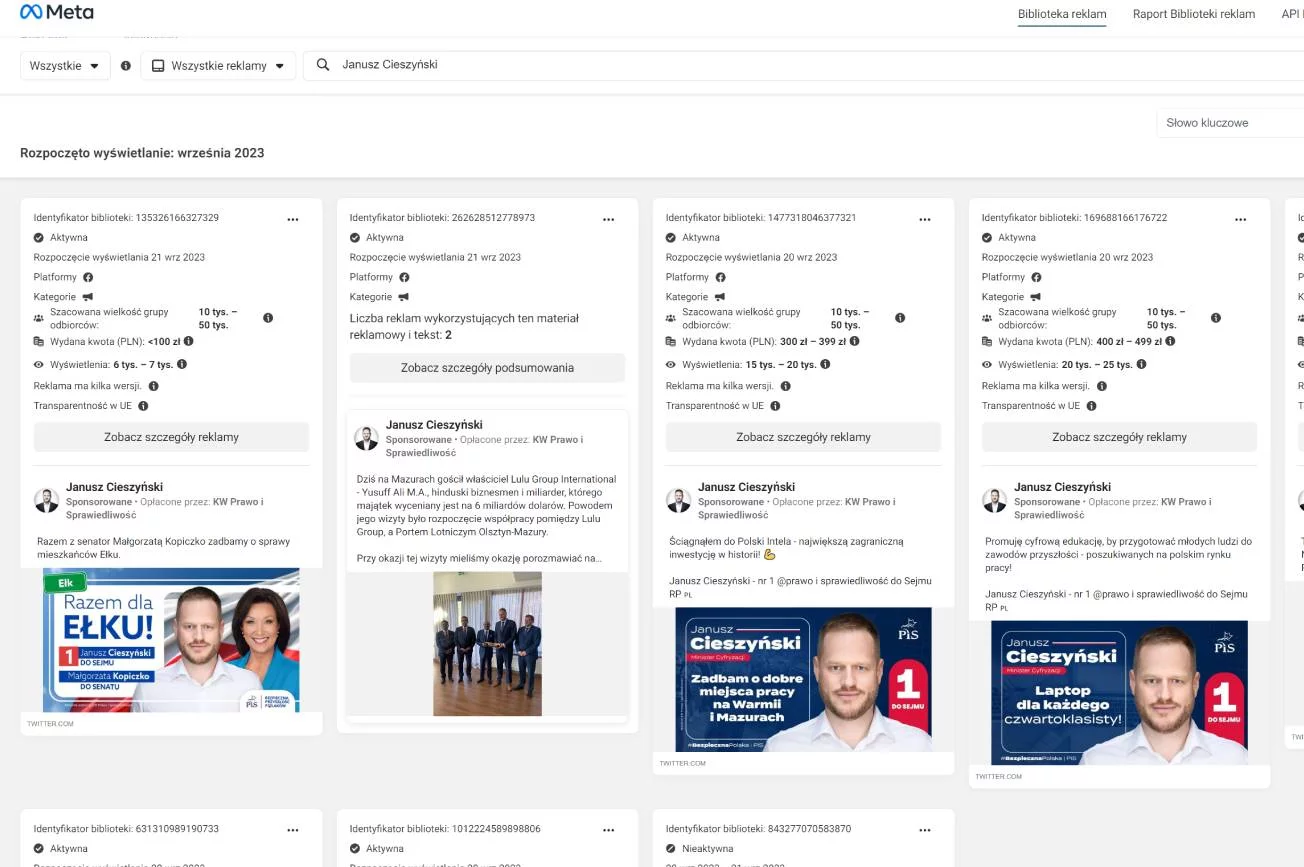
Task: Open three-dot menu for ad 843277070583870
Action: [x=925, y=829]
